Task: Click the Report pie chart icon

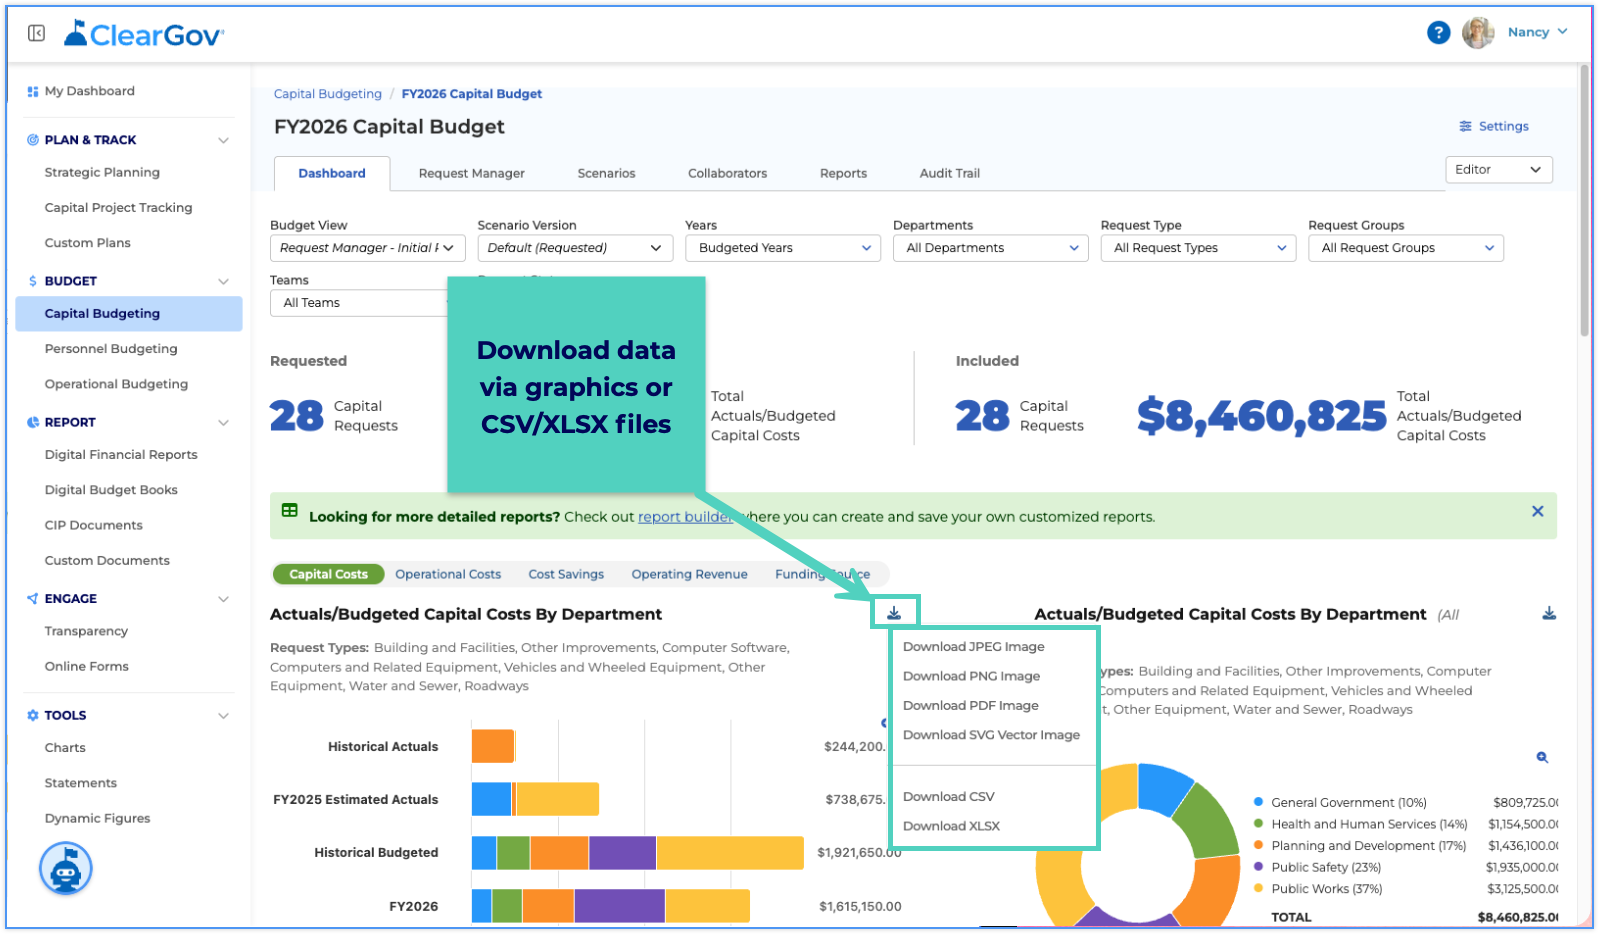Action: pyautogui.click(x=33, y=422)
